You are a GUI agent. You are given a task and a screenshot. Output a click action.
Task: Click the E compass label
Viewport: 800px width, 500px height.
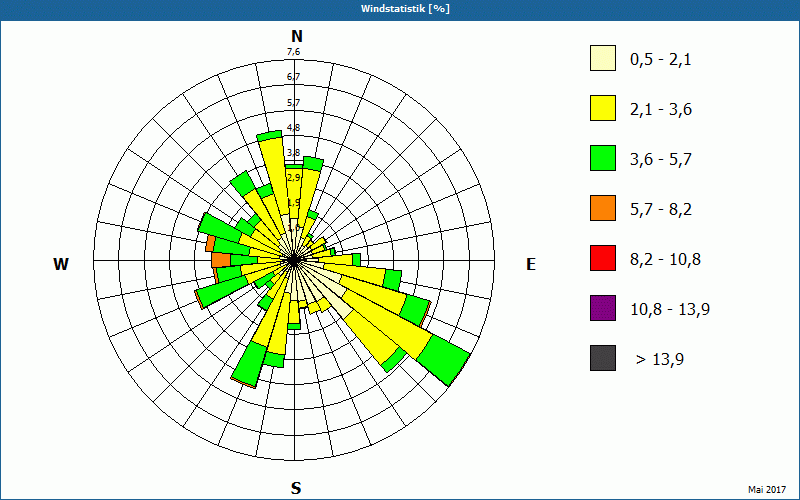click(x=531, y=264)
